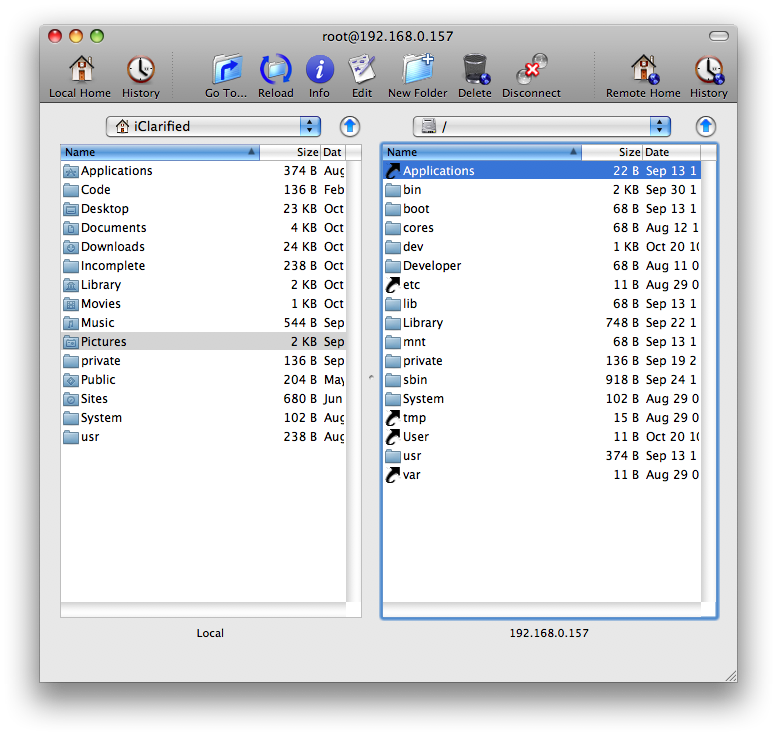Click the Delete trash icon
The width and height of the screenshot is (777, 737).
coord(474,70)
